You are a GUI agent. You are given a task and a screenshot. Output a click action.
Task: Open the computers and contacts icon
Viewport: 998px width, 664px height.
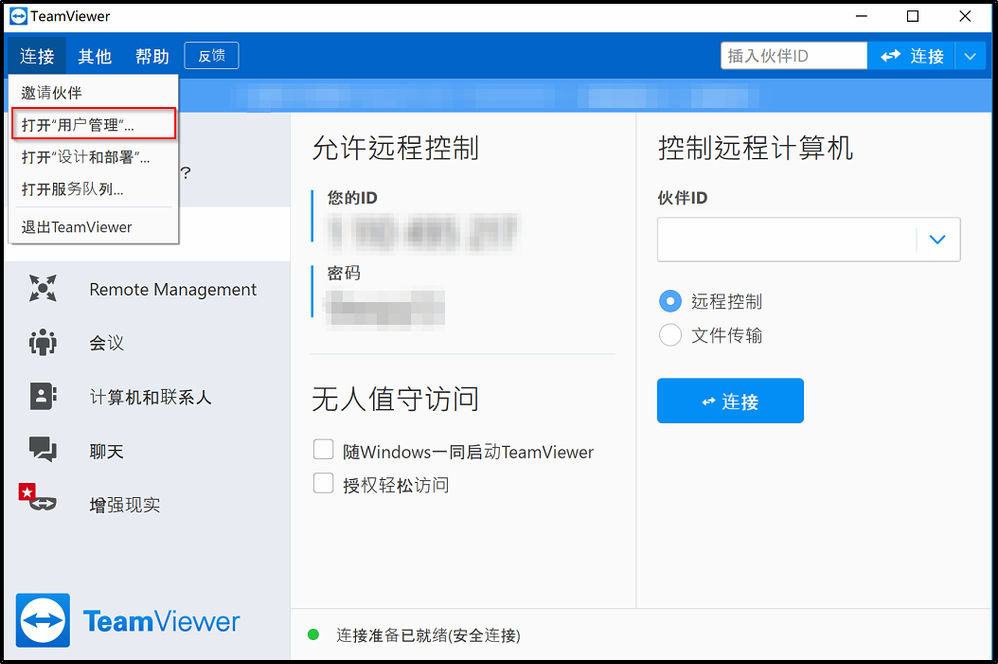coord(43,396)
